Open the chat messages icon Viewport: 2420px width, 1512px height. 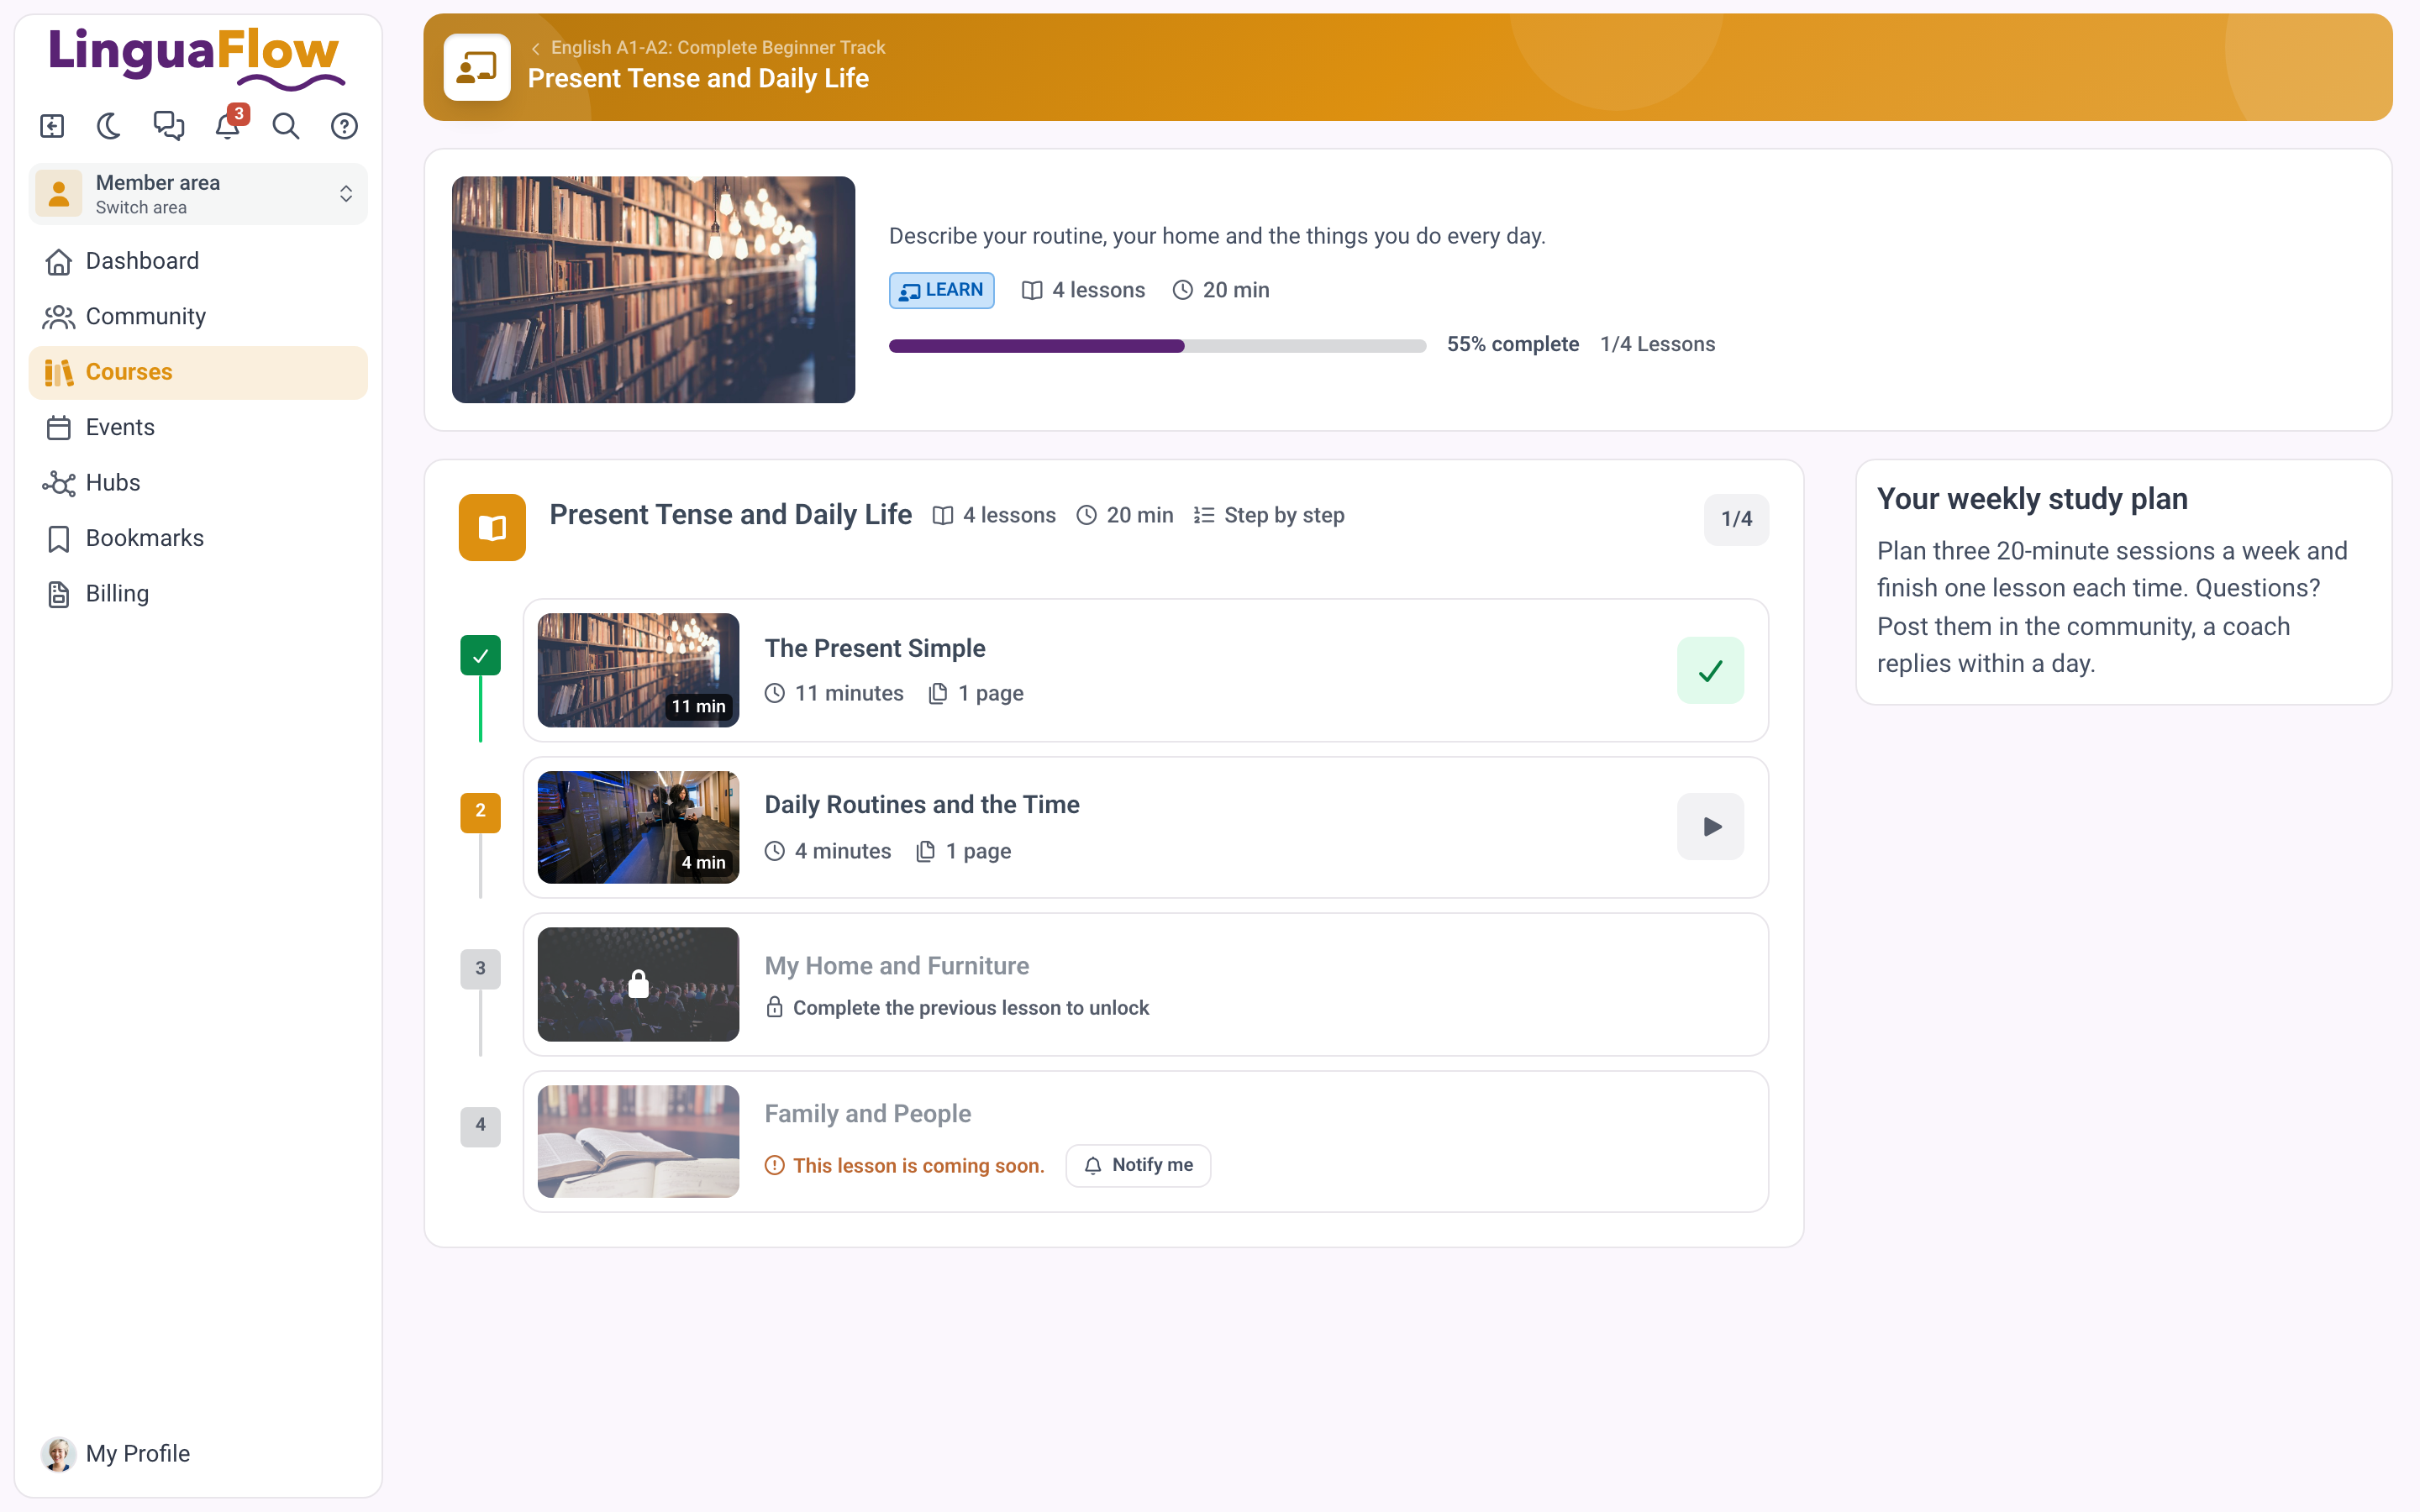tap(168, 126)
